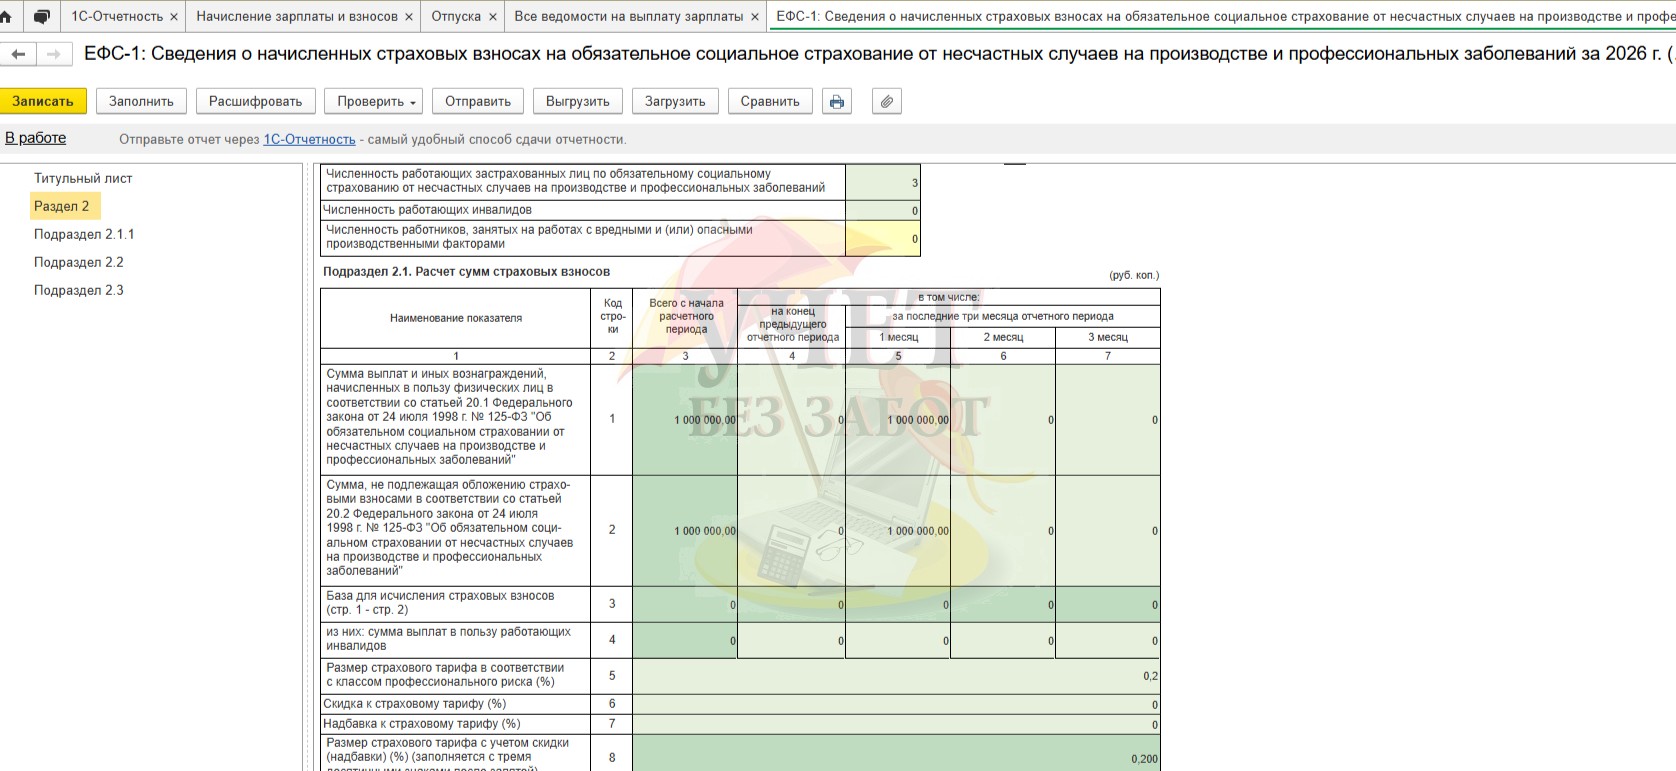Select the Надбавка к страховому тарифу value cell

coord(896,724)
